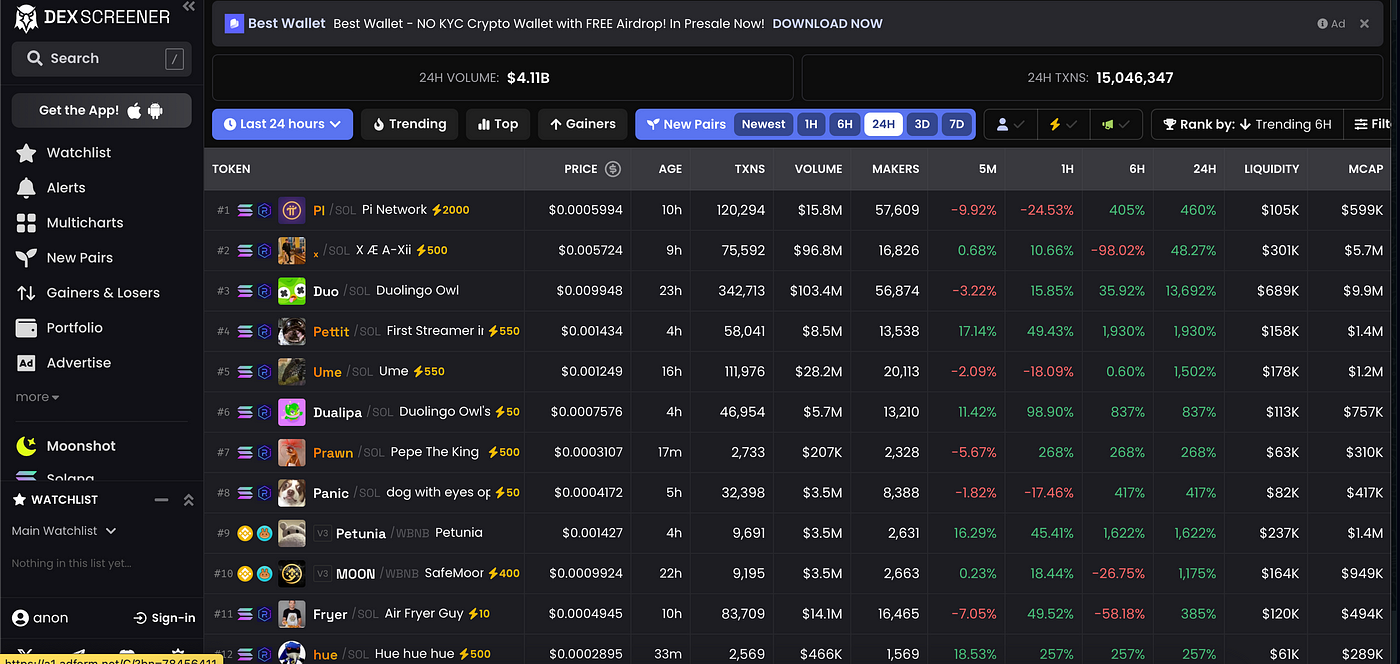Switch to the 3D age tab
This screenshot has height=664, width=1400.
pyautogui.click(x=922, y=124)
